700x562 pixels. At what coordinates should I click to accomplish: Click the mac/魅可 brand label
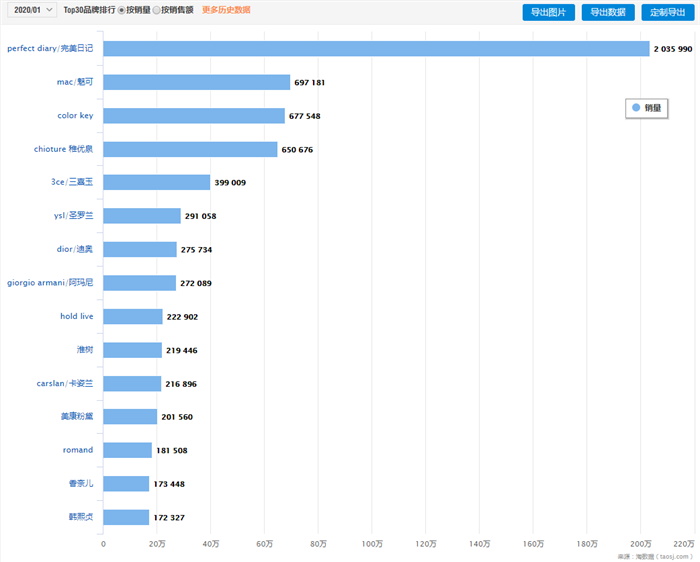tap(75, 82)
